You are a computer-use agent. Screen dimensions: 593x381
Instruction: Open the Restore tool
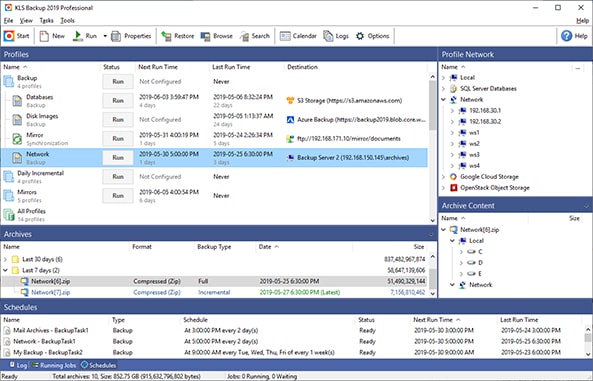point(166,36)
